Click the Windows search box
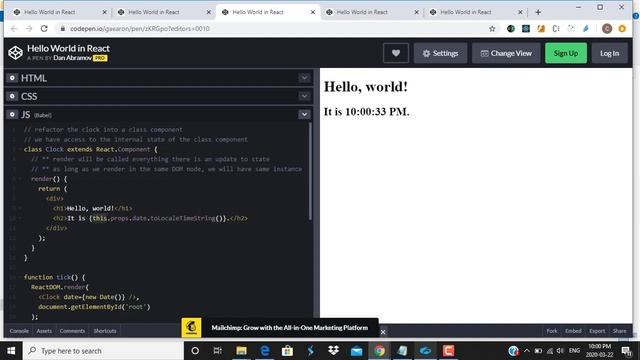Image resolution: width=640 pixels, height=360 pixels. click(103, 351)
